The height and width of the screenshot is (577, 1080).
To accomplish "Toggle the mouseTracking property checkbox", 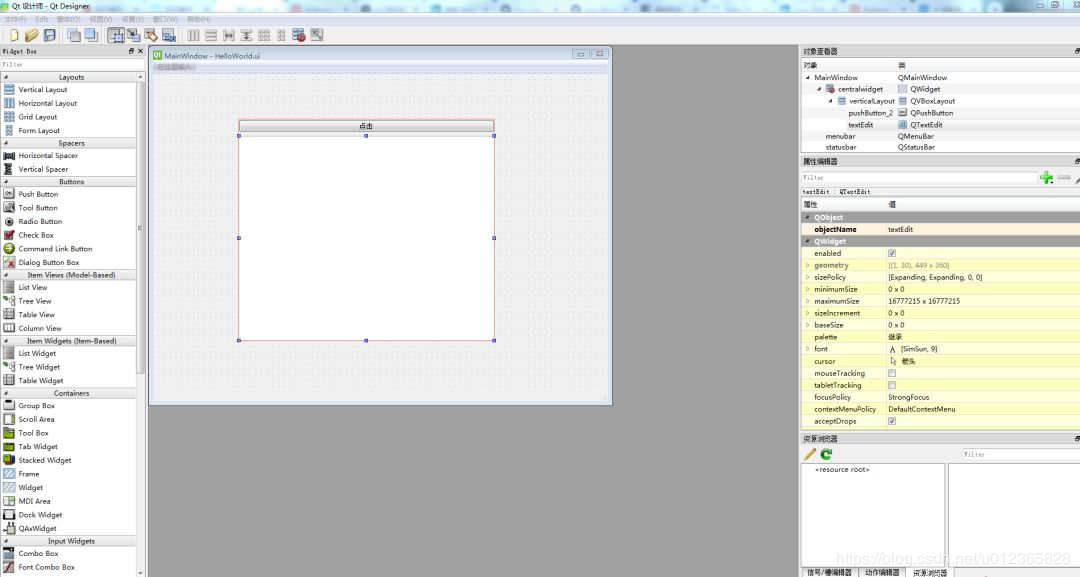I will click(x=892, y=373).
